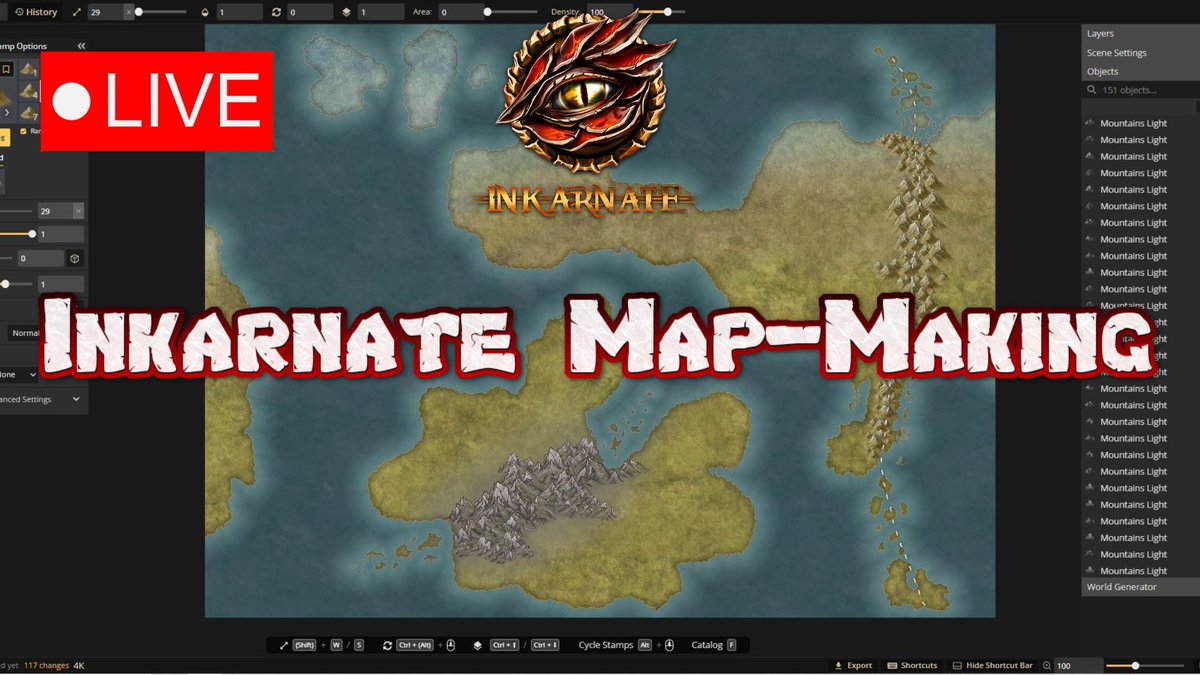Click the rotation arrows icon in top toolbar
The width and height of the screenshot is (1200, 675).
pos(276,12)
